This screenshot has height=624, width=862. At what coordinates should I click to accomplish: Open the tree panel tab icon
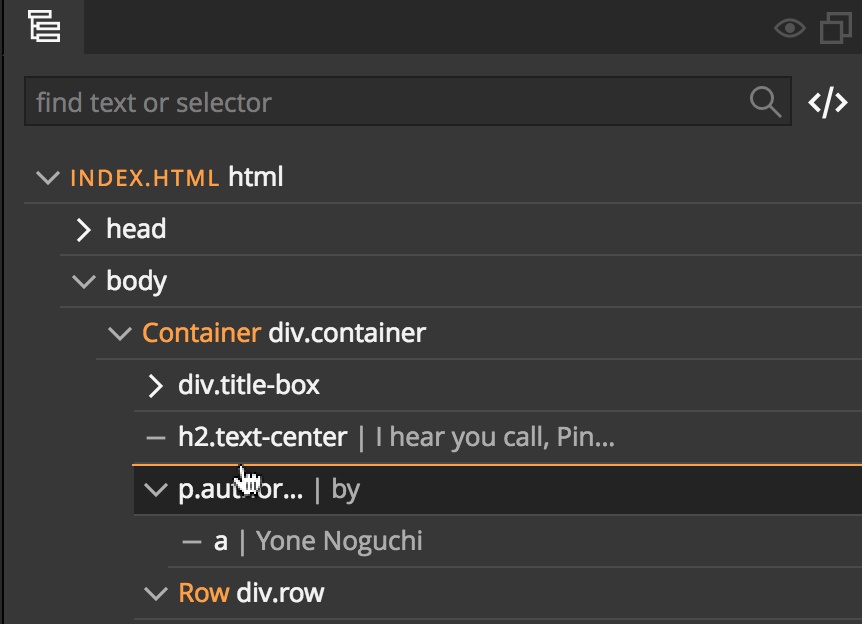(44, 26)
